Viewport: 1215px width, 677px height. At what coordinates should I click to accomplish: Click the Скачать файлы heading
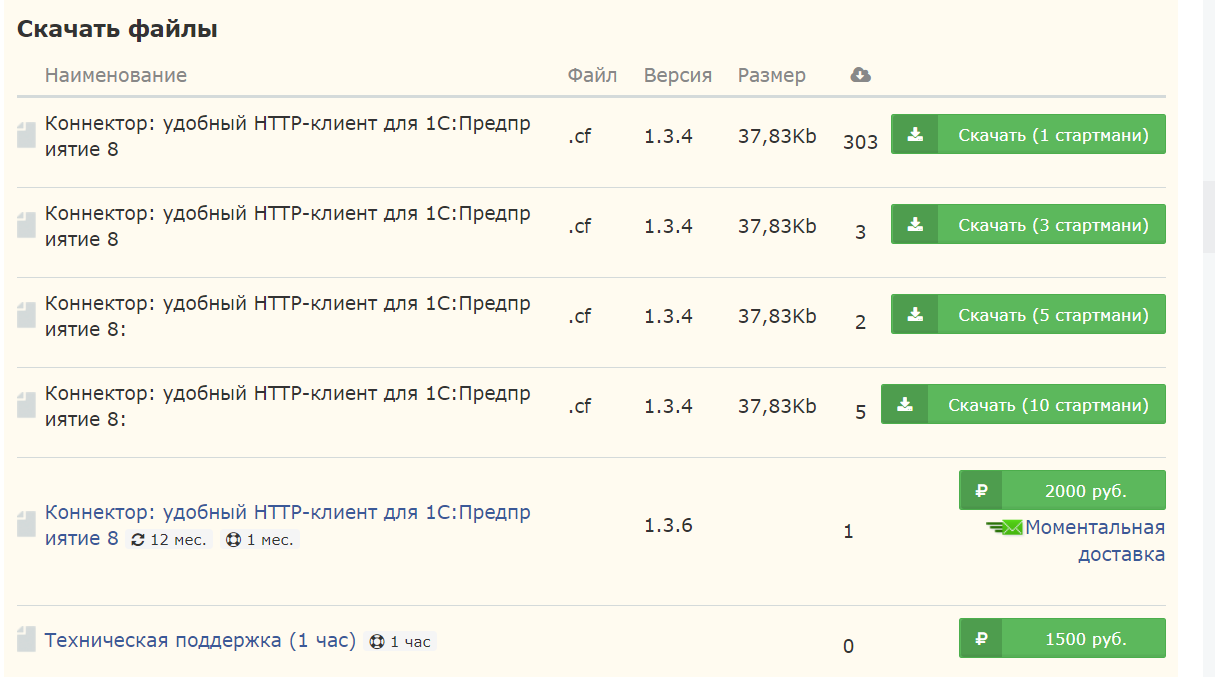[118, 29]
